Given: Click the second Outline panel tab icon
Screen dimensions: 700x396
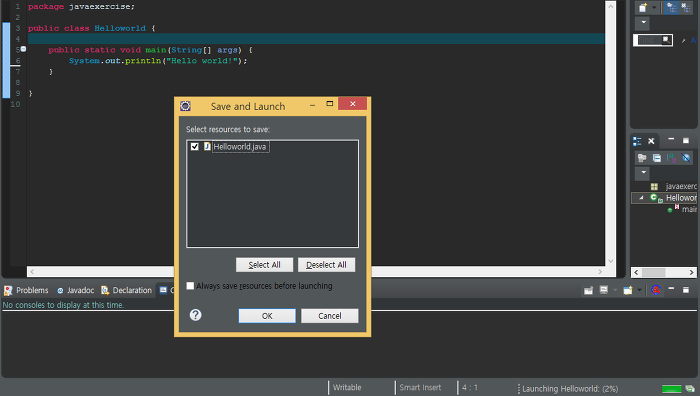Looking at the screenshot, I should [x=651, y=141].
